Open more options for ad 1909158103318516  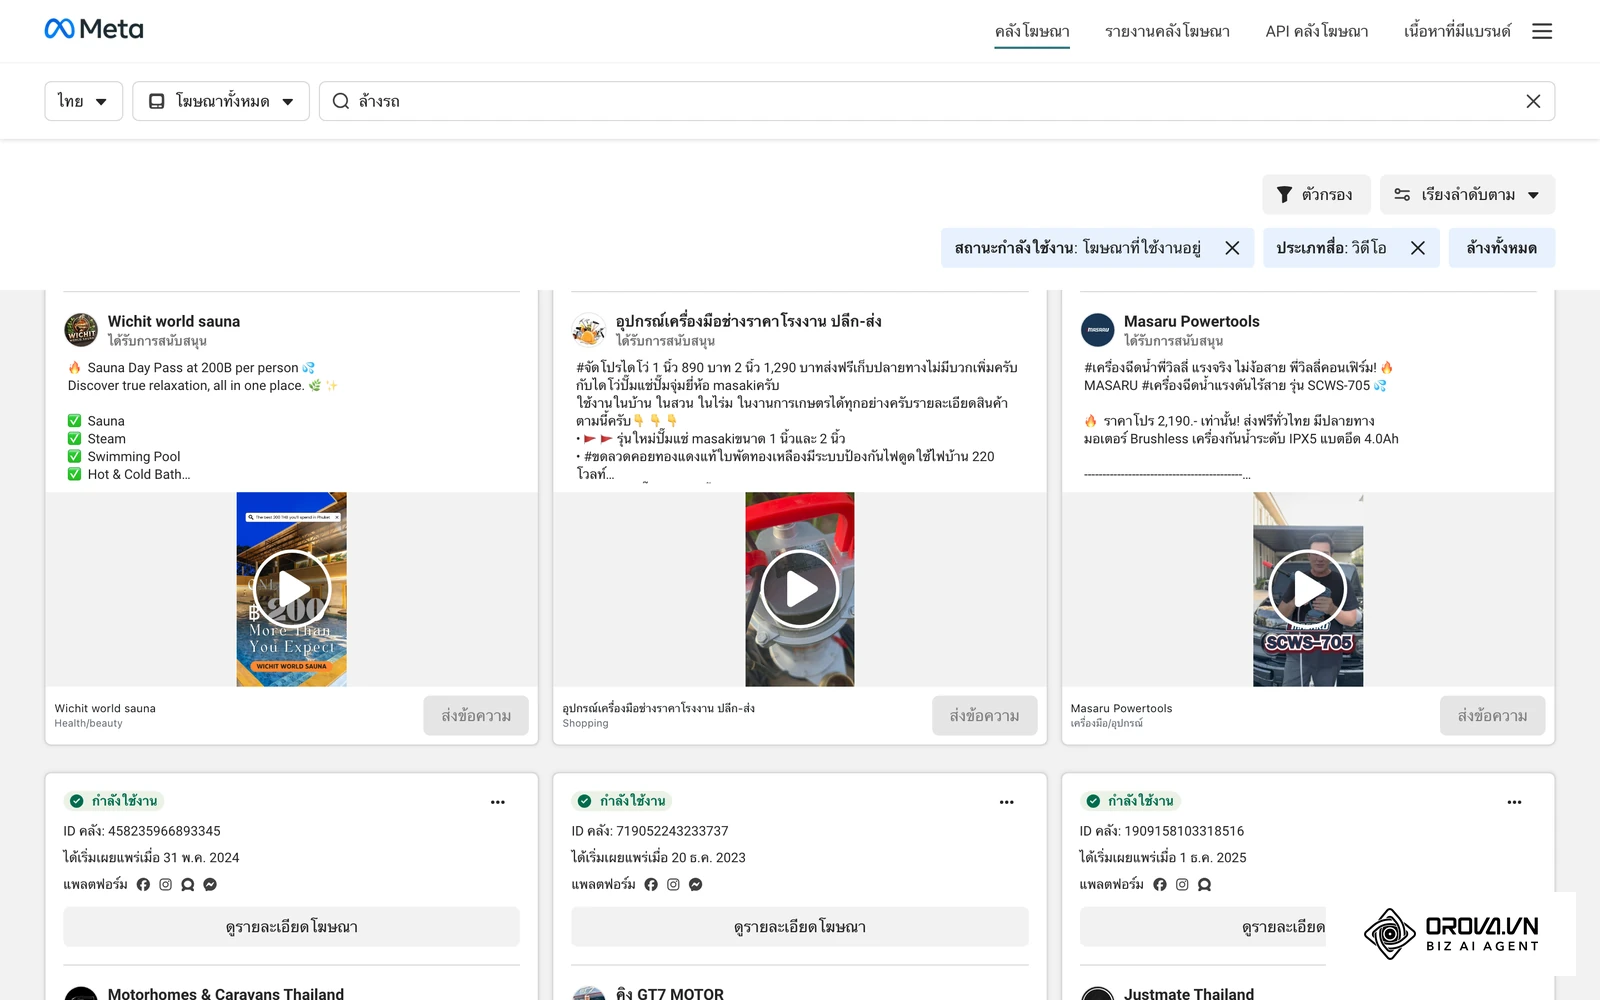pyautogui.click(x=1514, y=802)
